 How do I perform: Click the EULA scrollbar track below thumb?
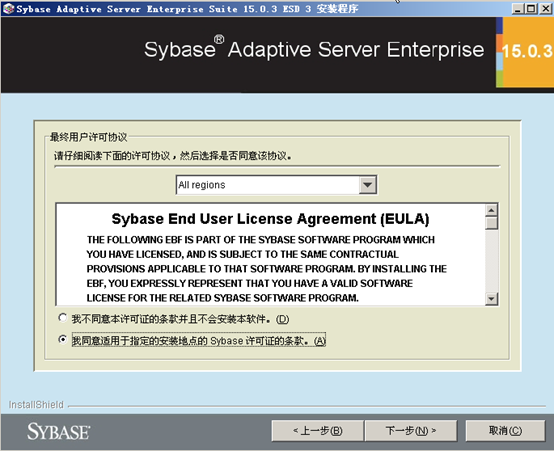(491, 262)
